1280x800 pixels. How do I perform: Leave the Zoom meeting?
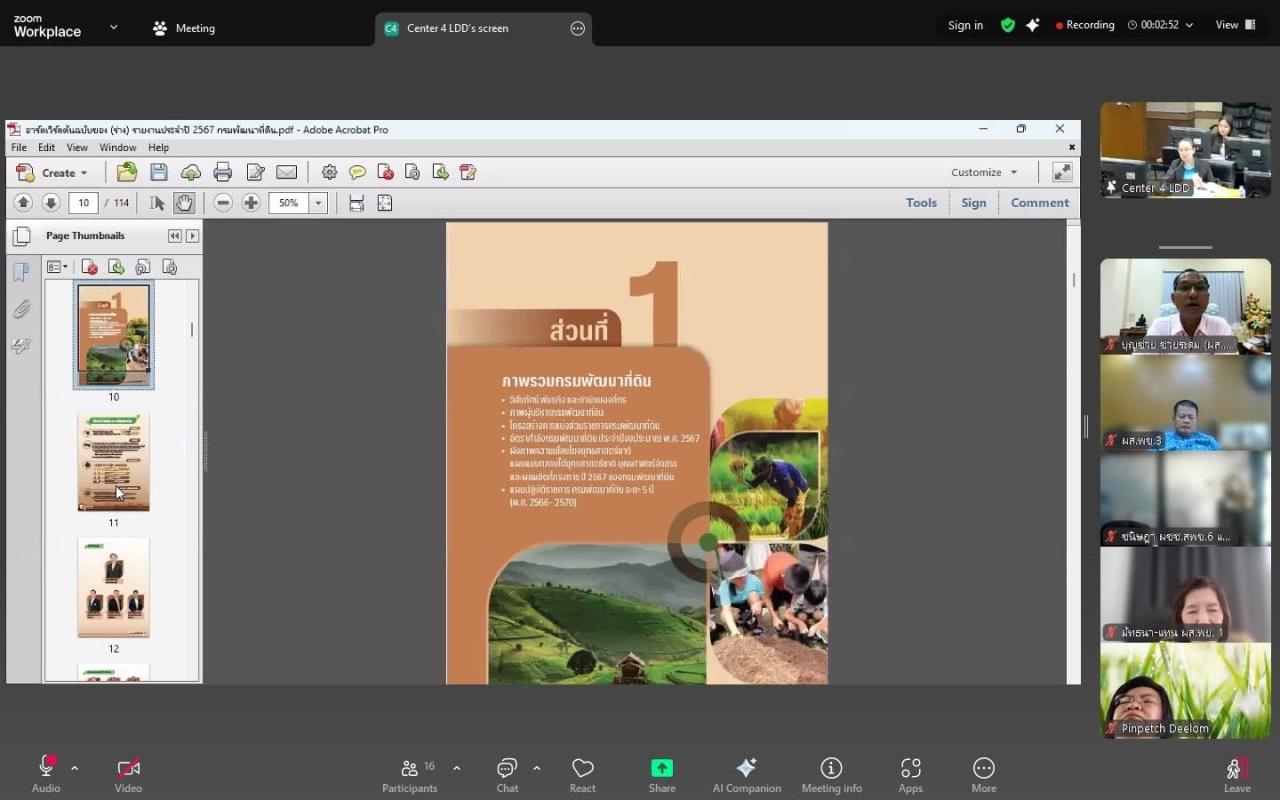1237,775
